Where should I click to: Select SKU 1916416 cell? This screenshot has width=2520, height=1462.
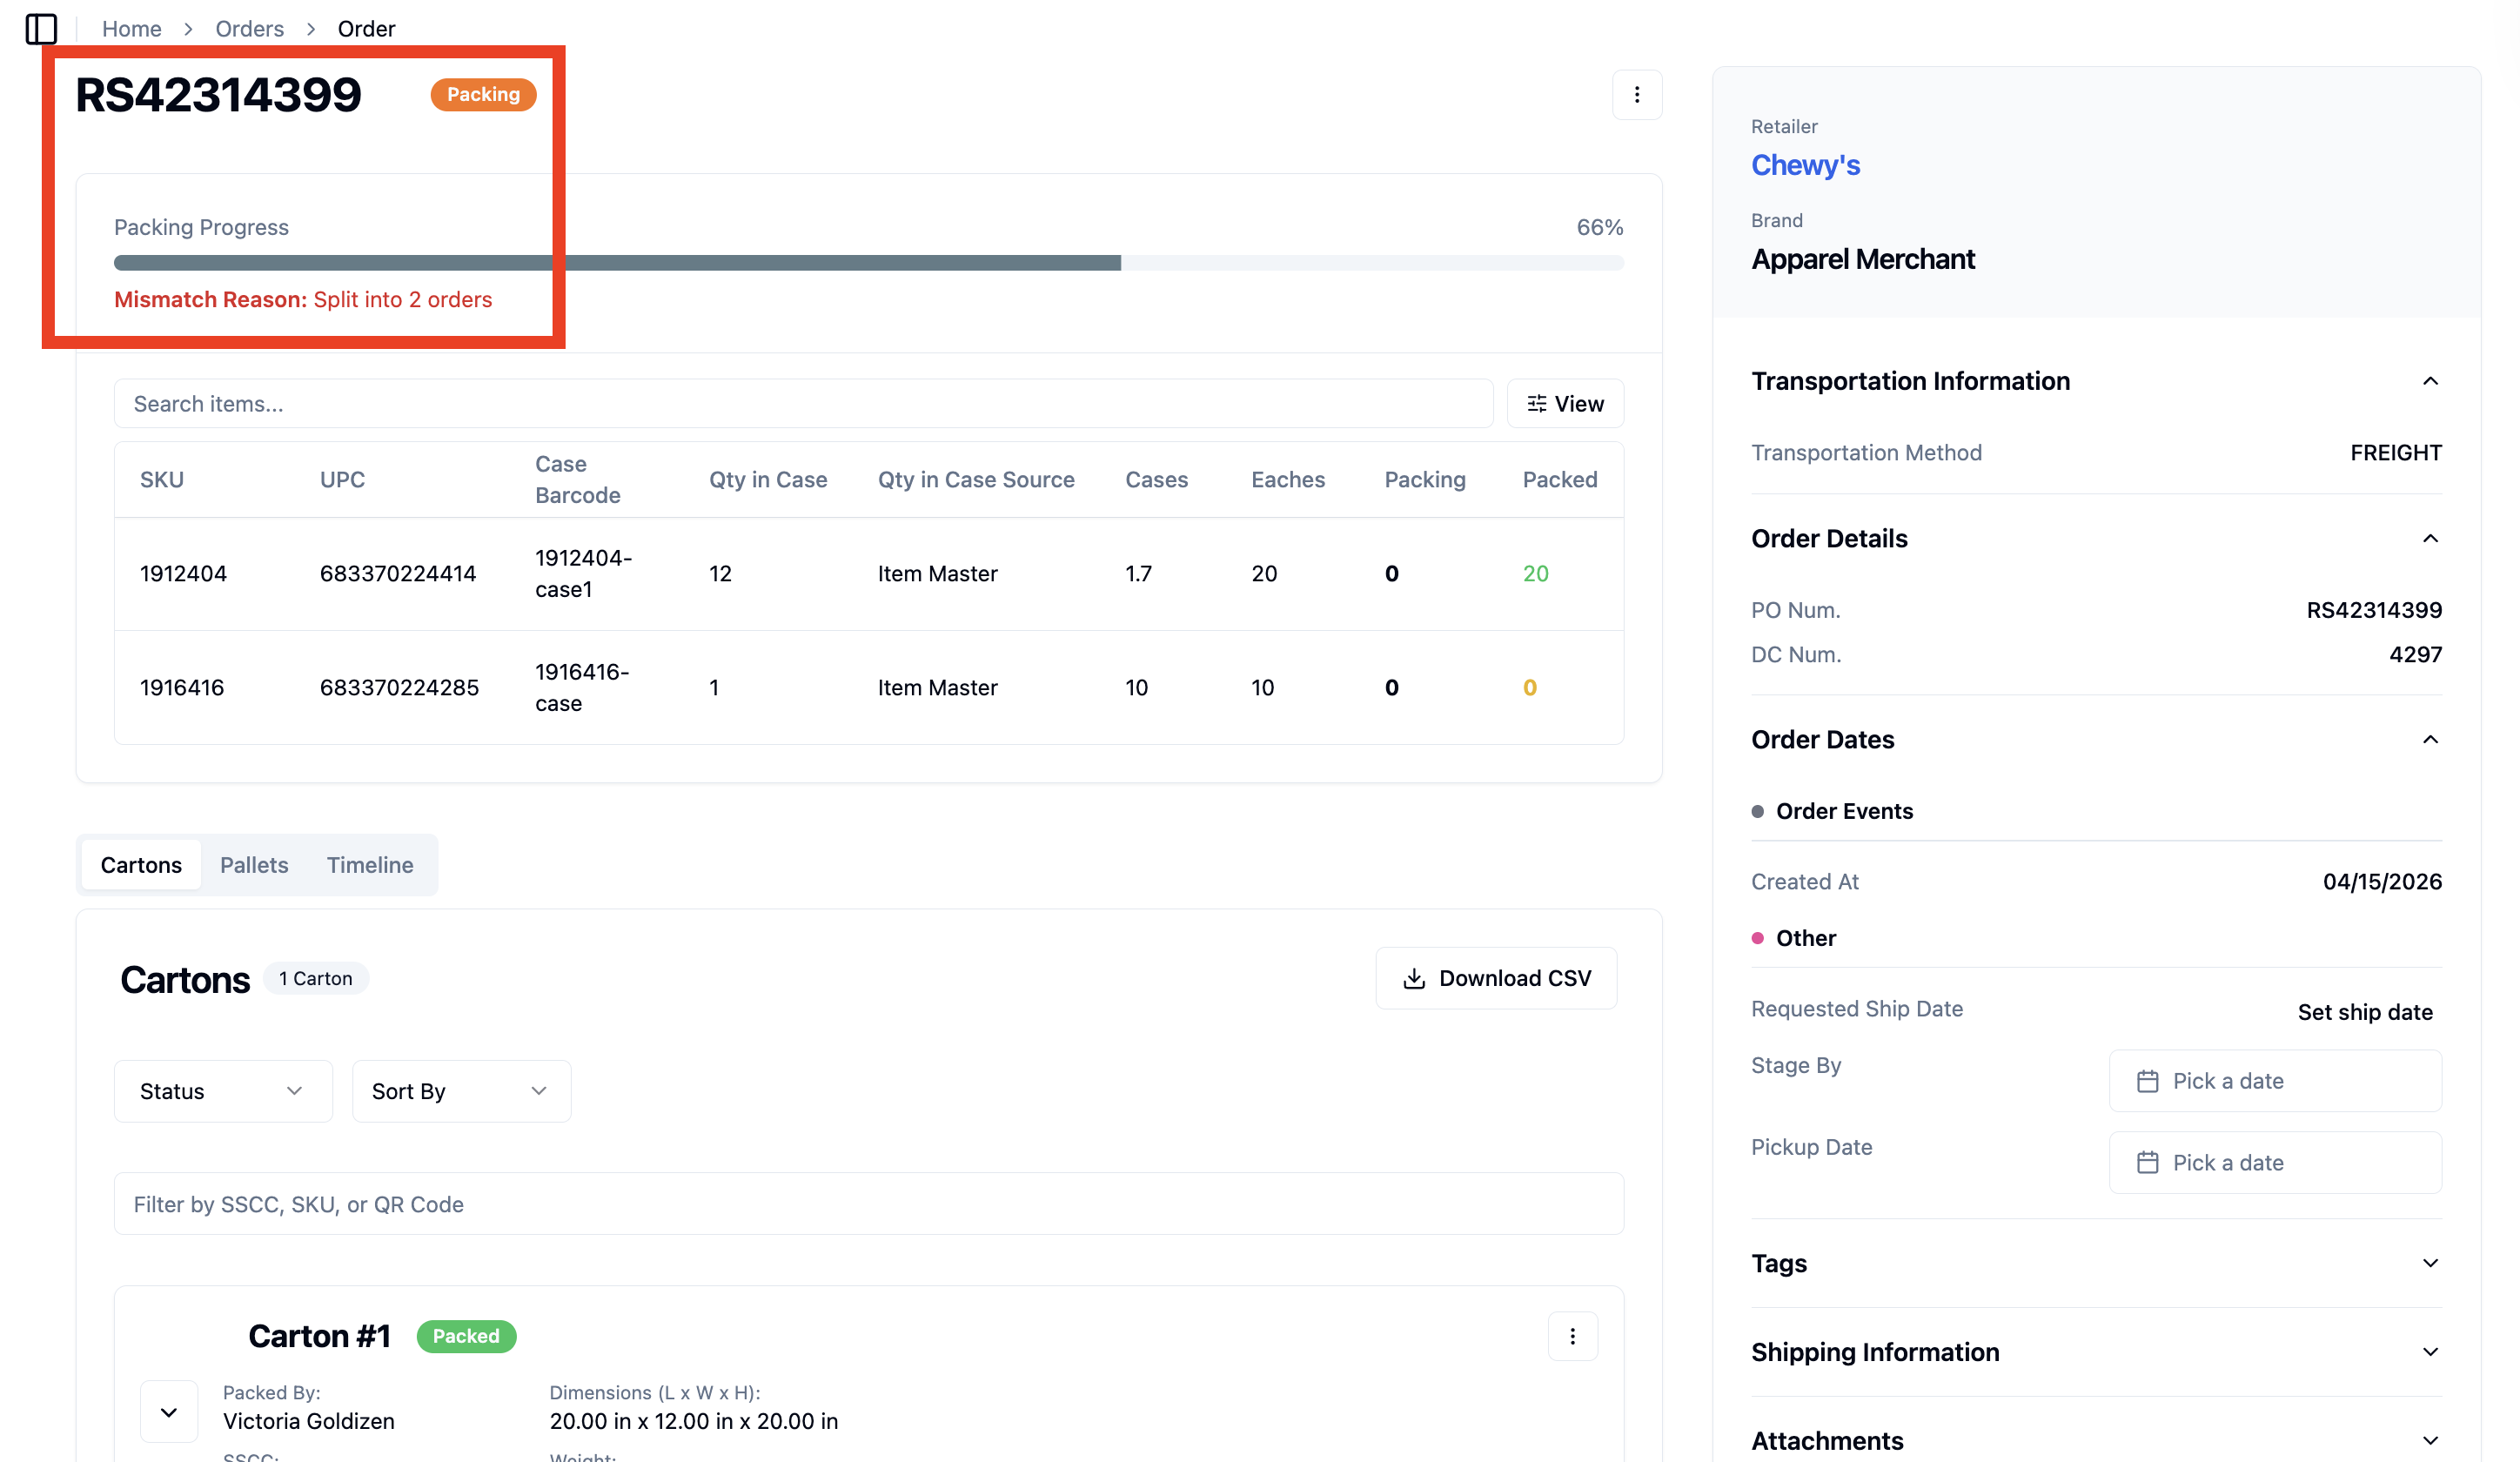[182, 688]
